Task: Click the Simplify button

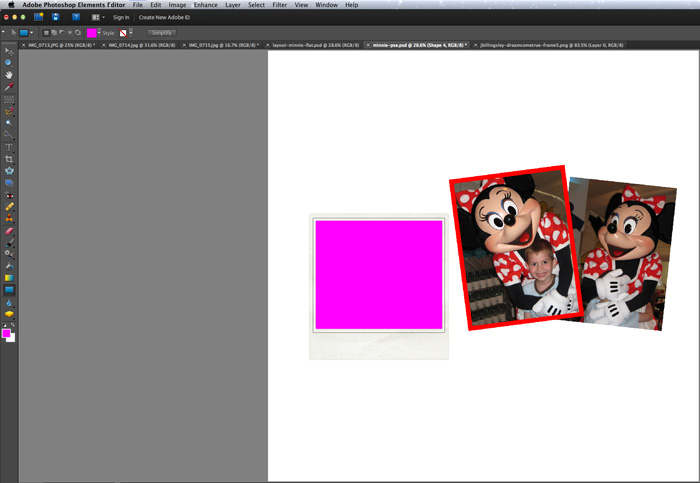Action: coord(162,33)
